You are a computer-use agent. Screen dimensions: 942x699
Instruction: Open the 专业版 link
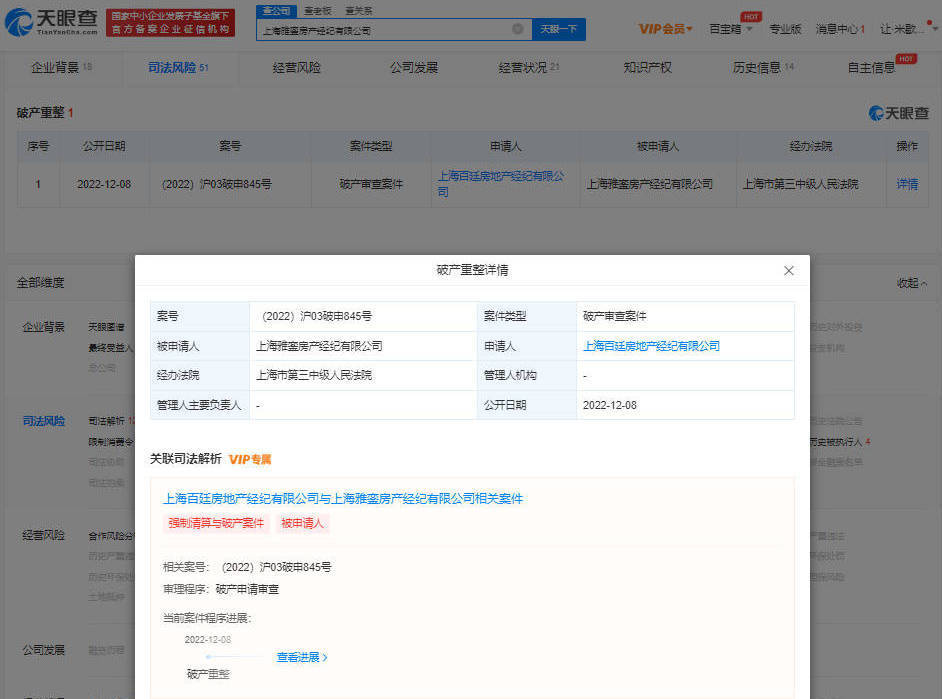[785, 29]
